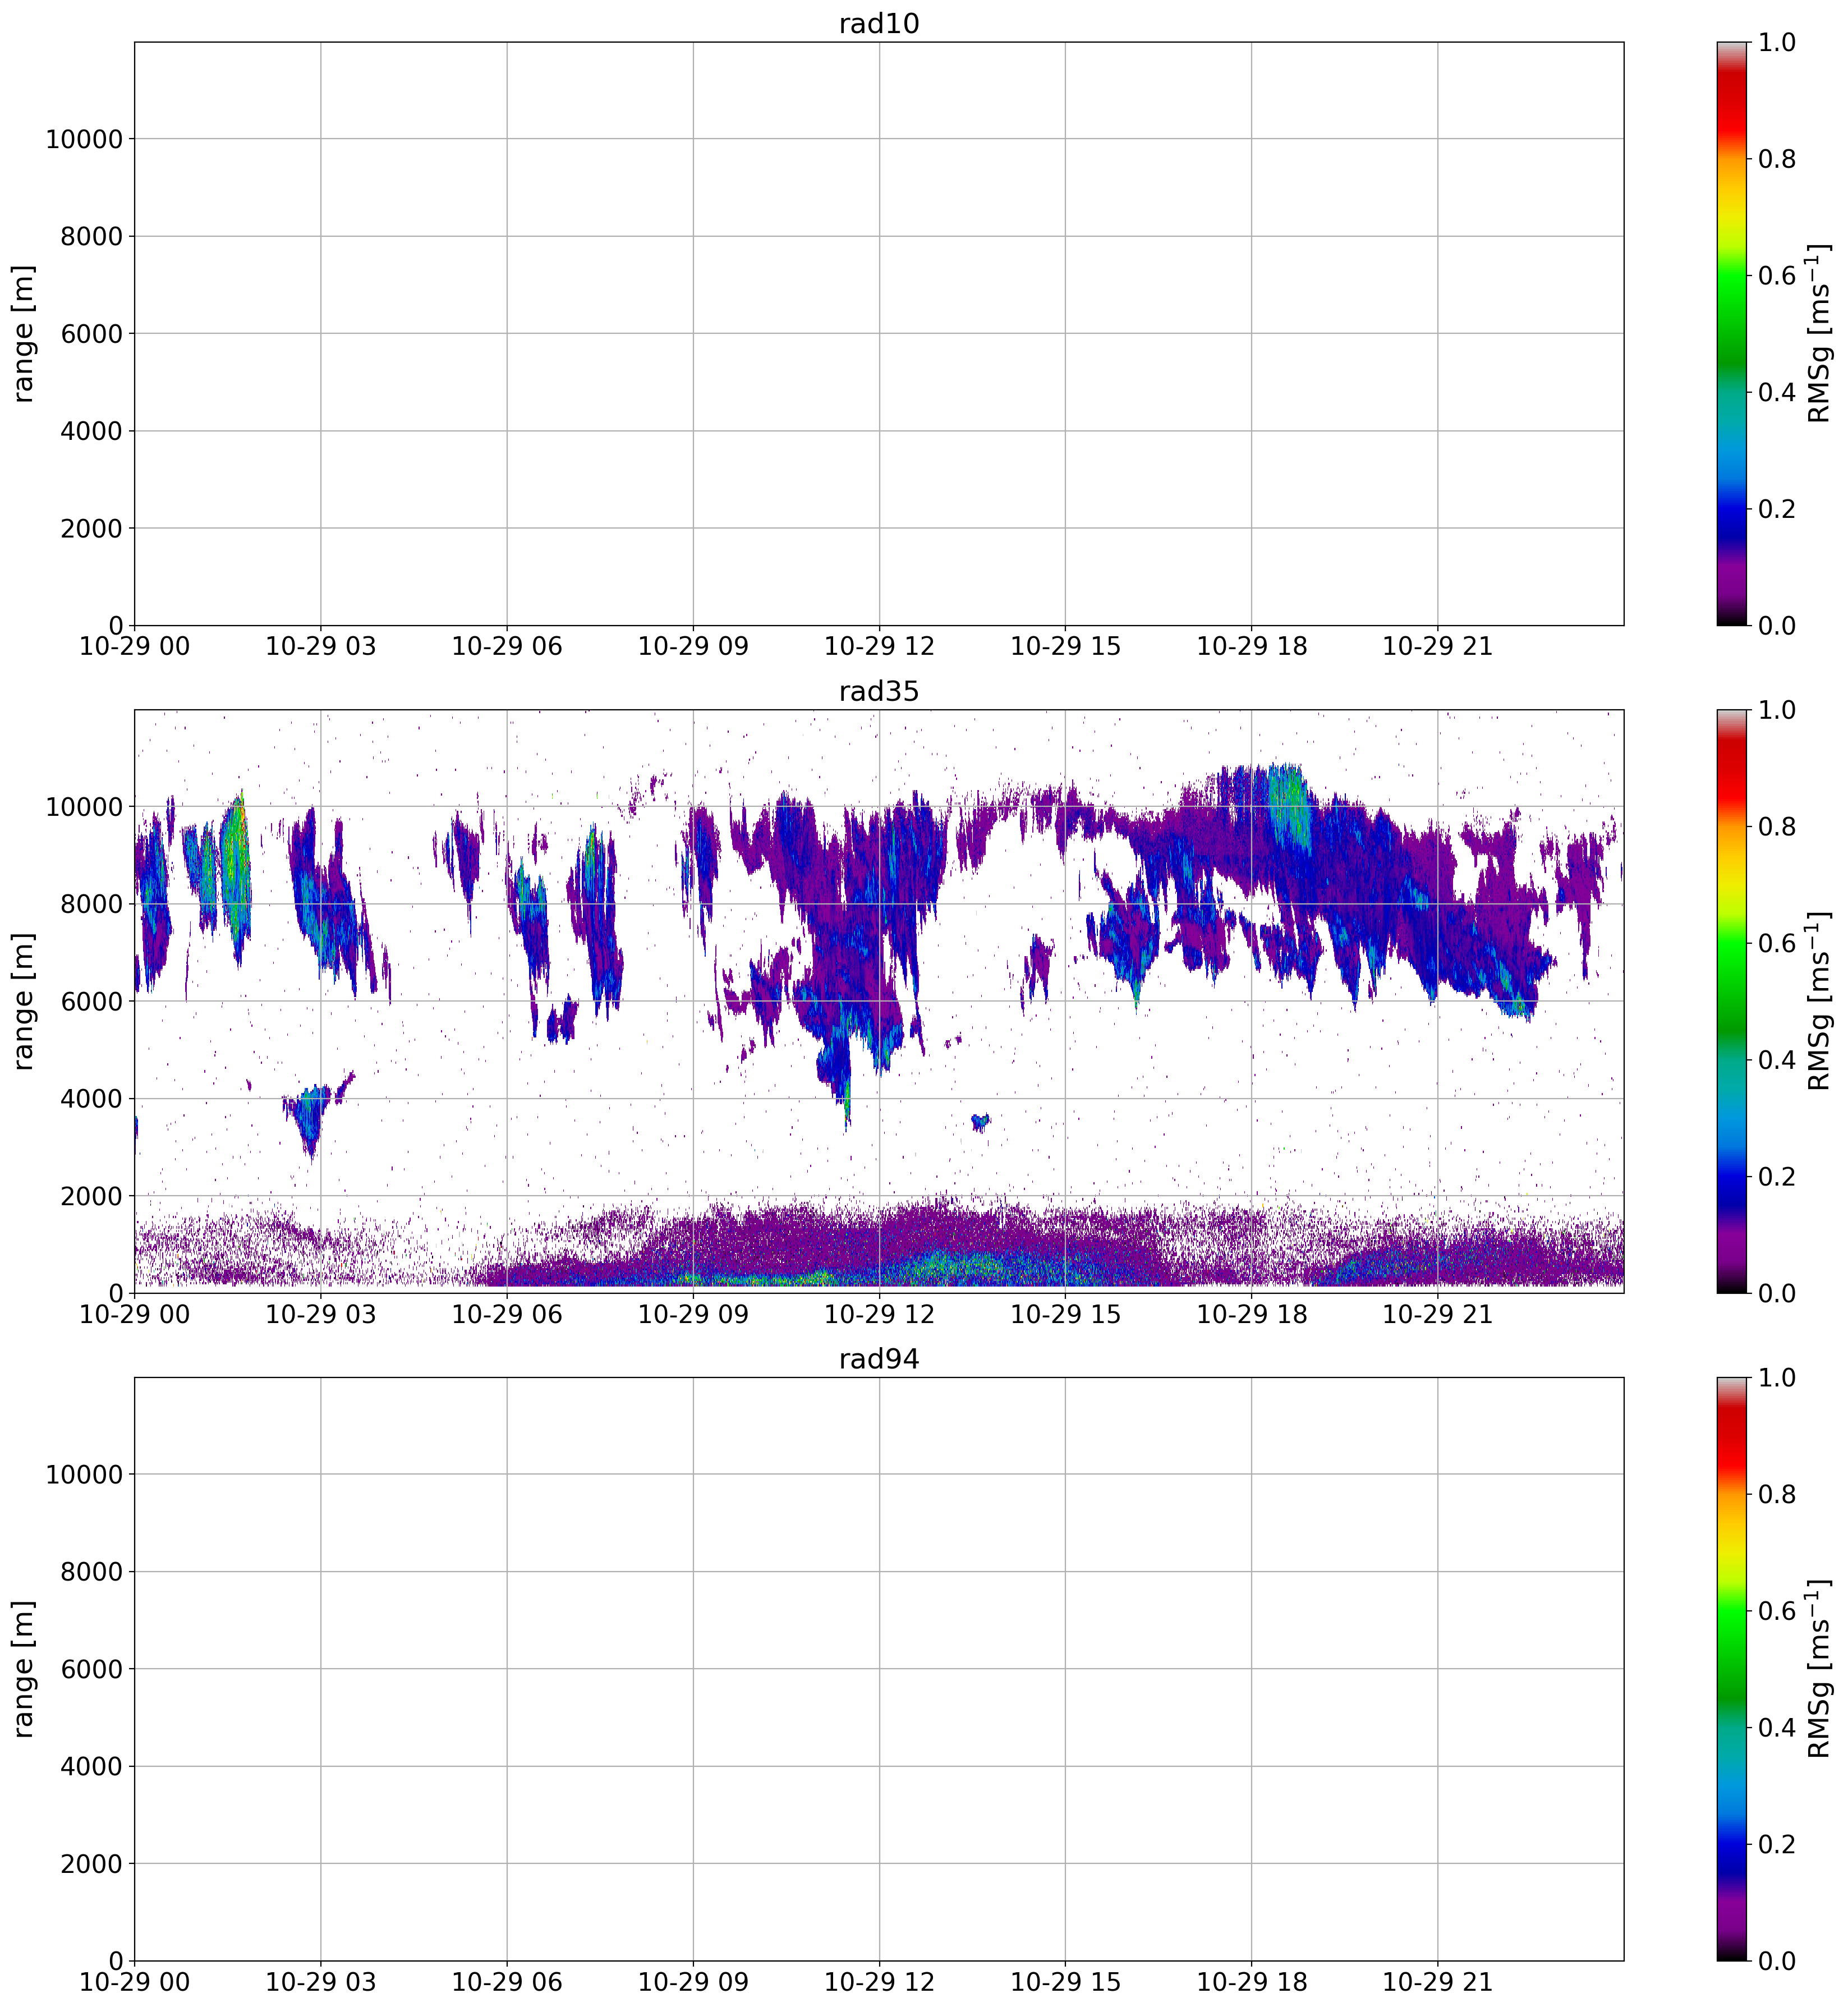The height and width of the screenshot is (2007, 1848).
Task: Click the 10000 y-tick of rad35 plot
Action: tap(84, 807)
